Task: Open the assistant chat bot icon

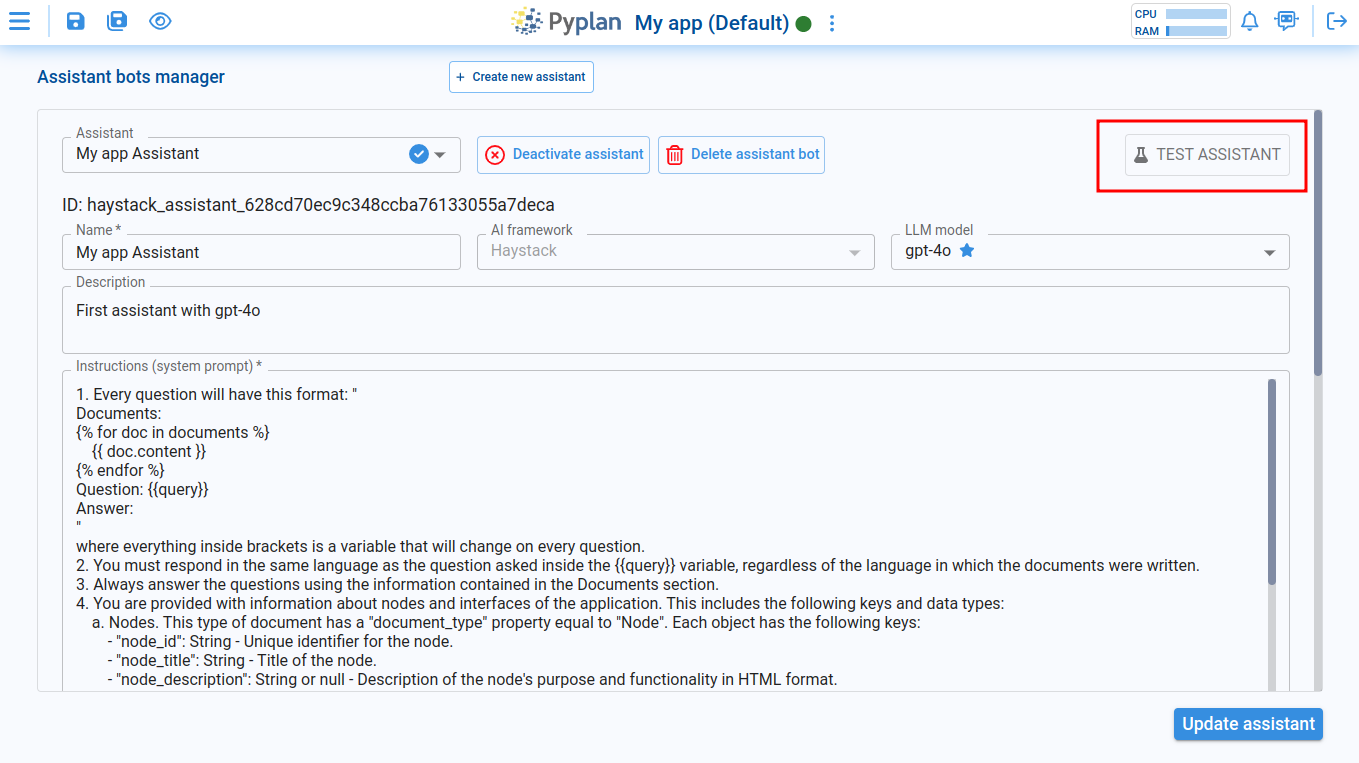Action: point(1286,21)
